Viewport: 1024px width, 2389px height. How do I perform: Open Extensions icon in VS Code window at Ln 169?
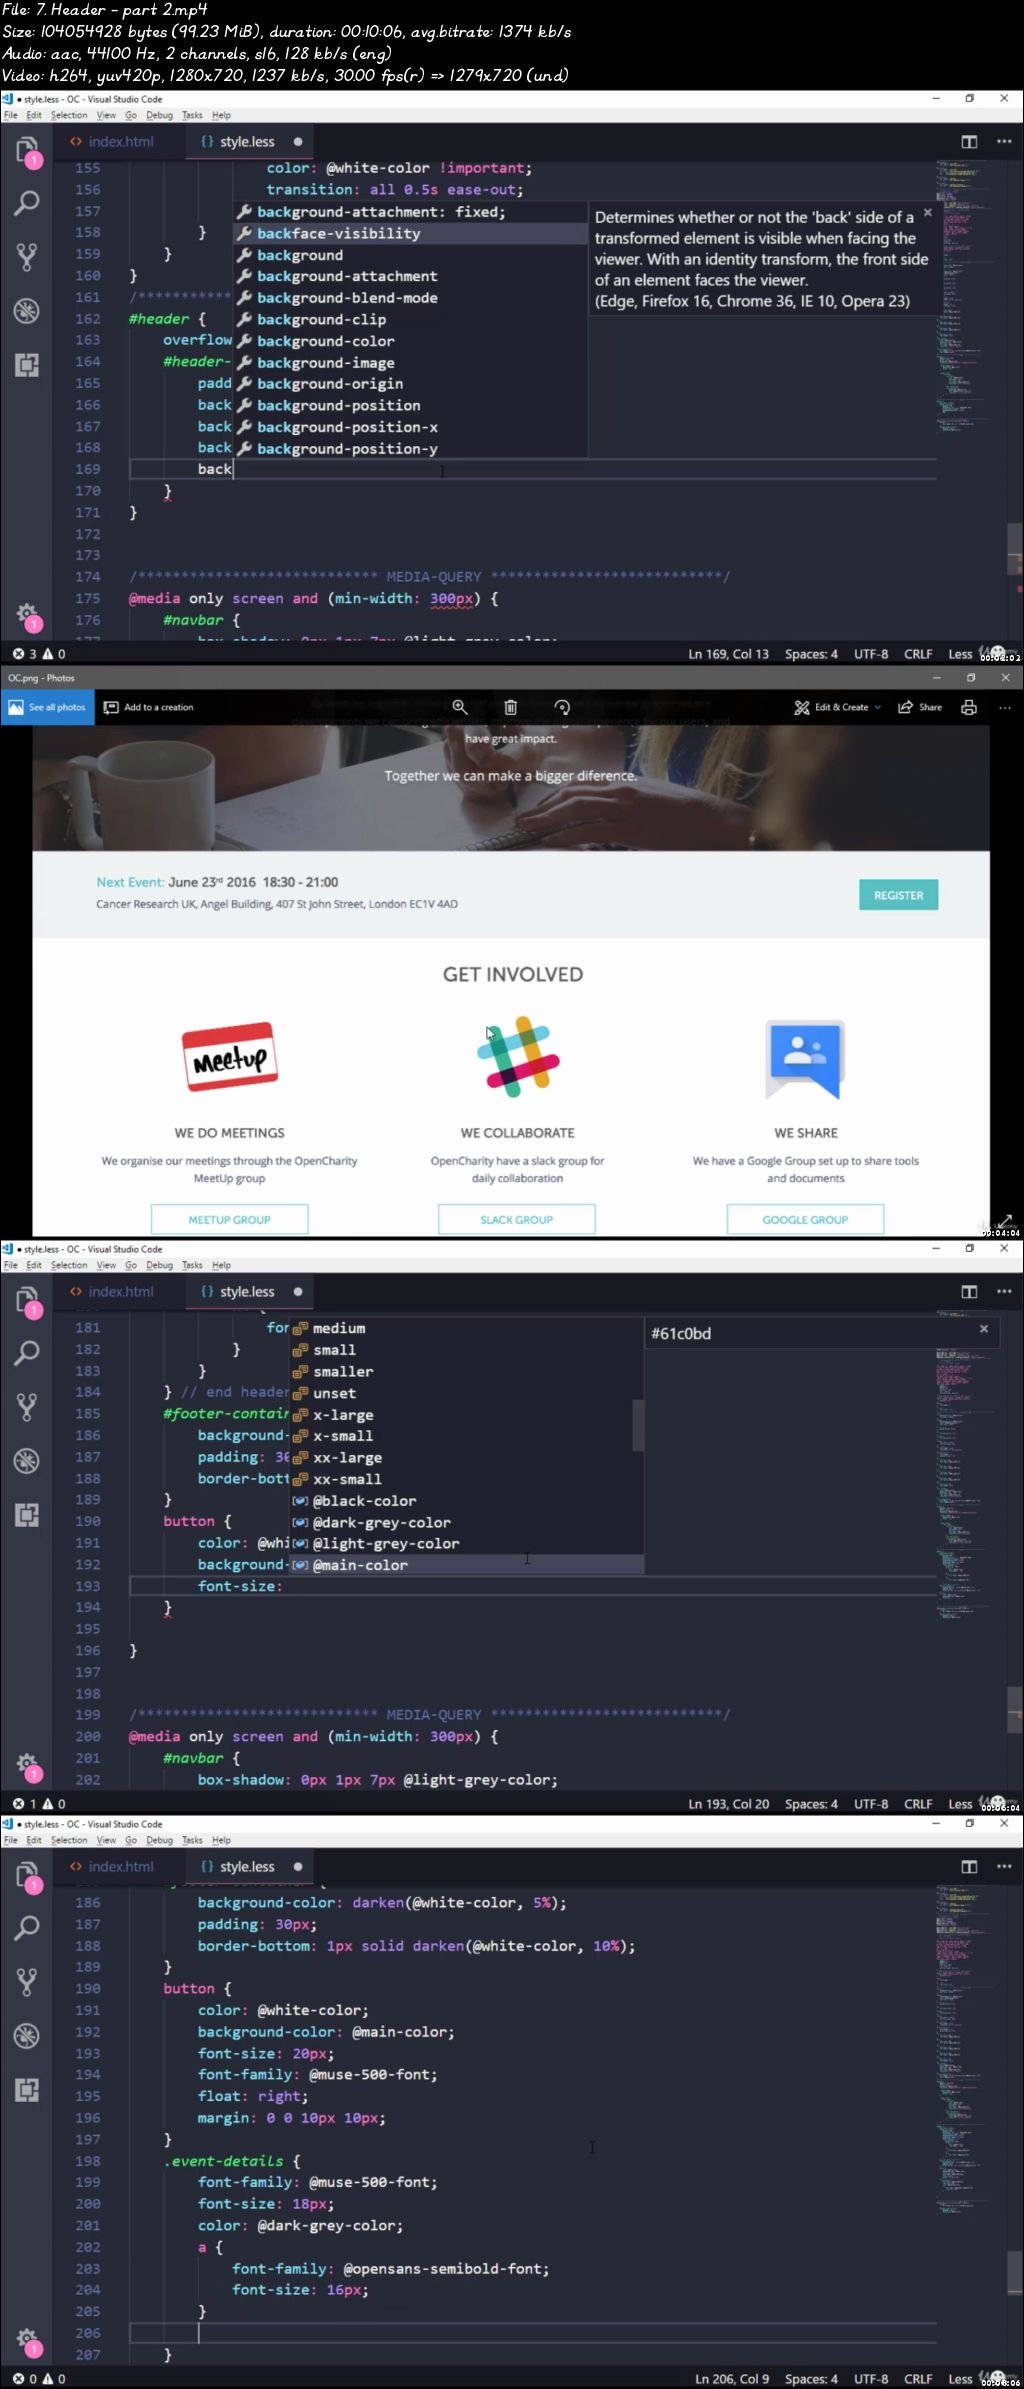pyautogui.click(x=27, y=365)
